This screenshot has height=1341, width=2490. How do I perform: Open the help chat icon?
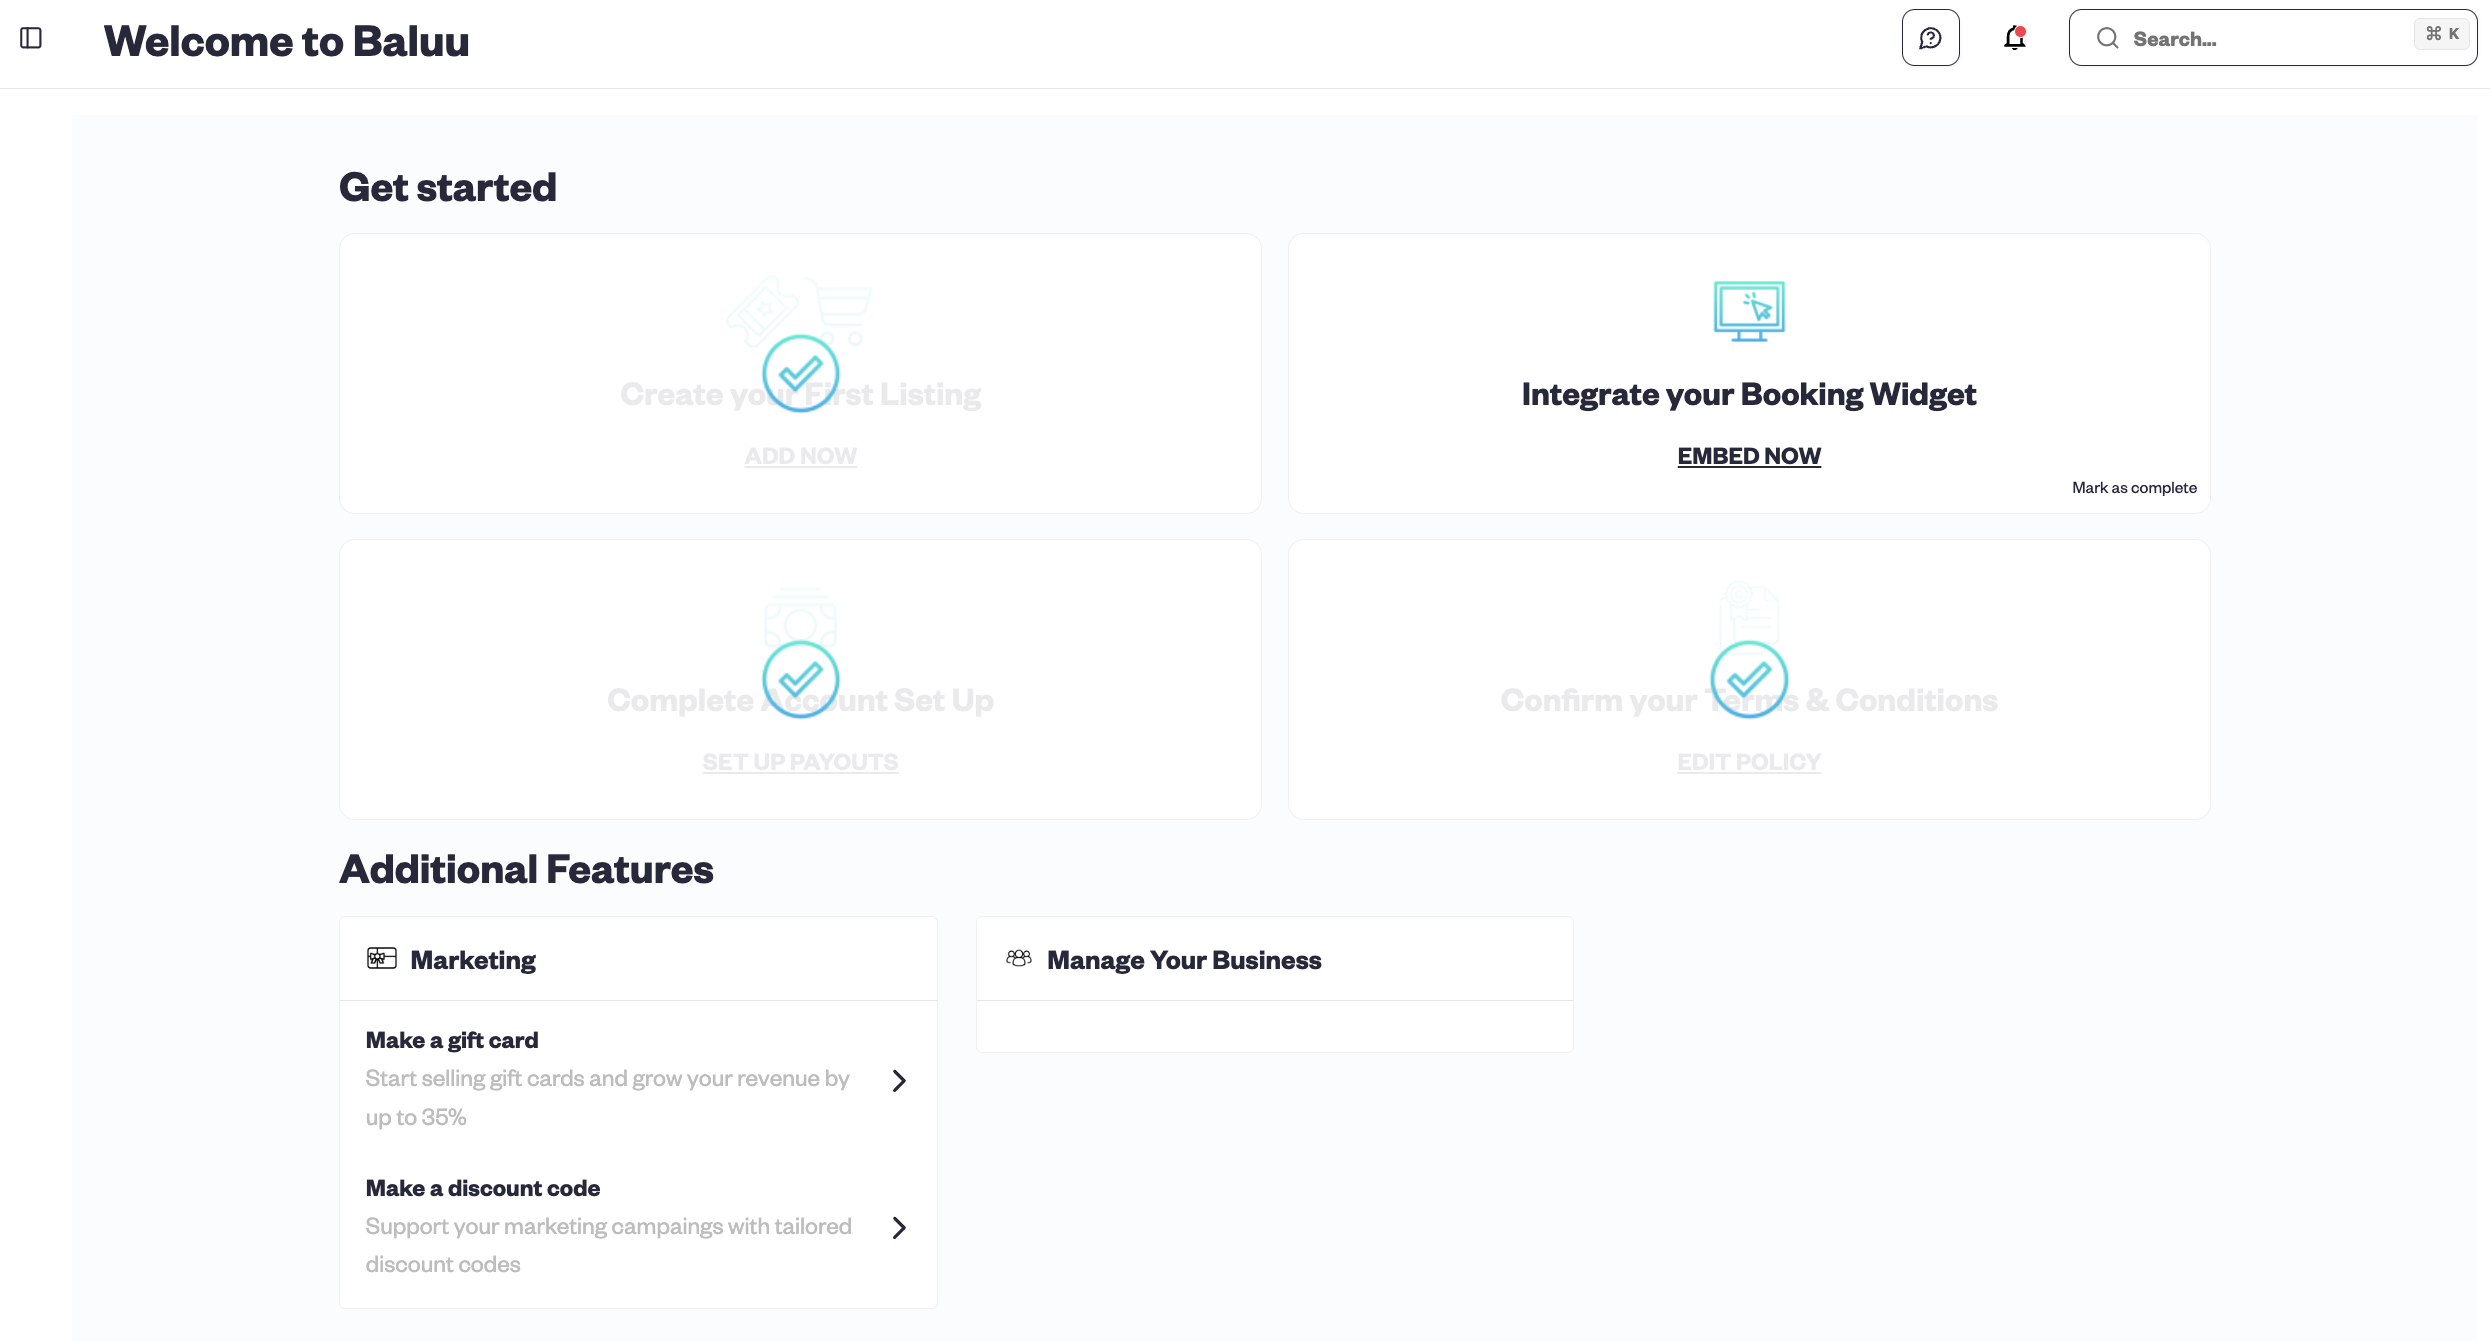tap(1930, 38)
